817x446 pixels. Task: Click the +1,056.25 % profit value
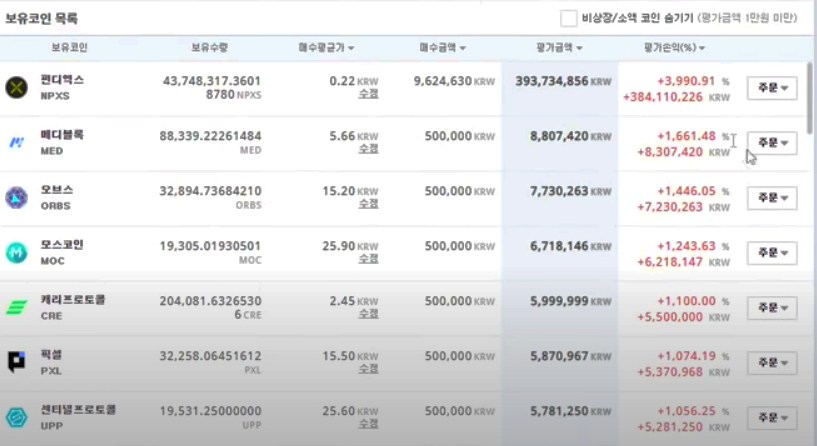click(693, 411)
